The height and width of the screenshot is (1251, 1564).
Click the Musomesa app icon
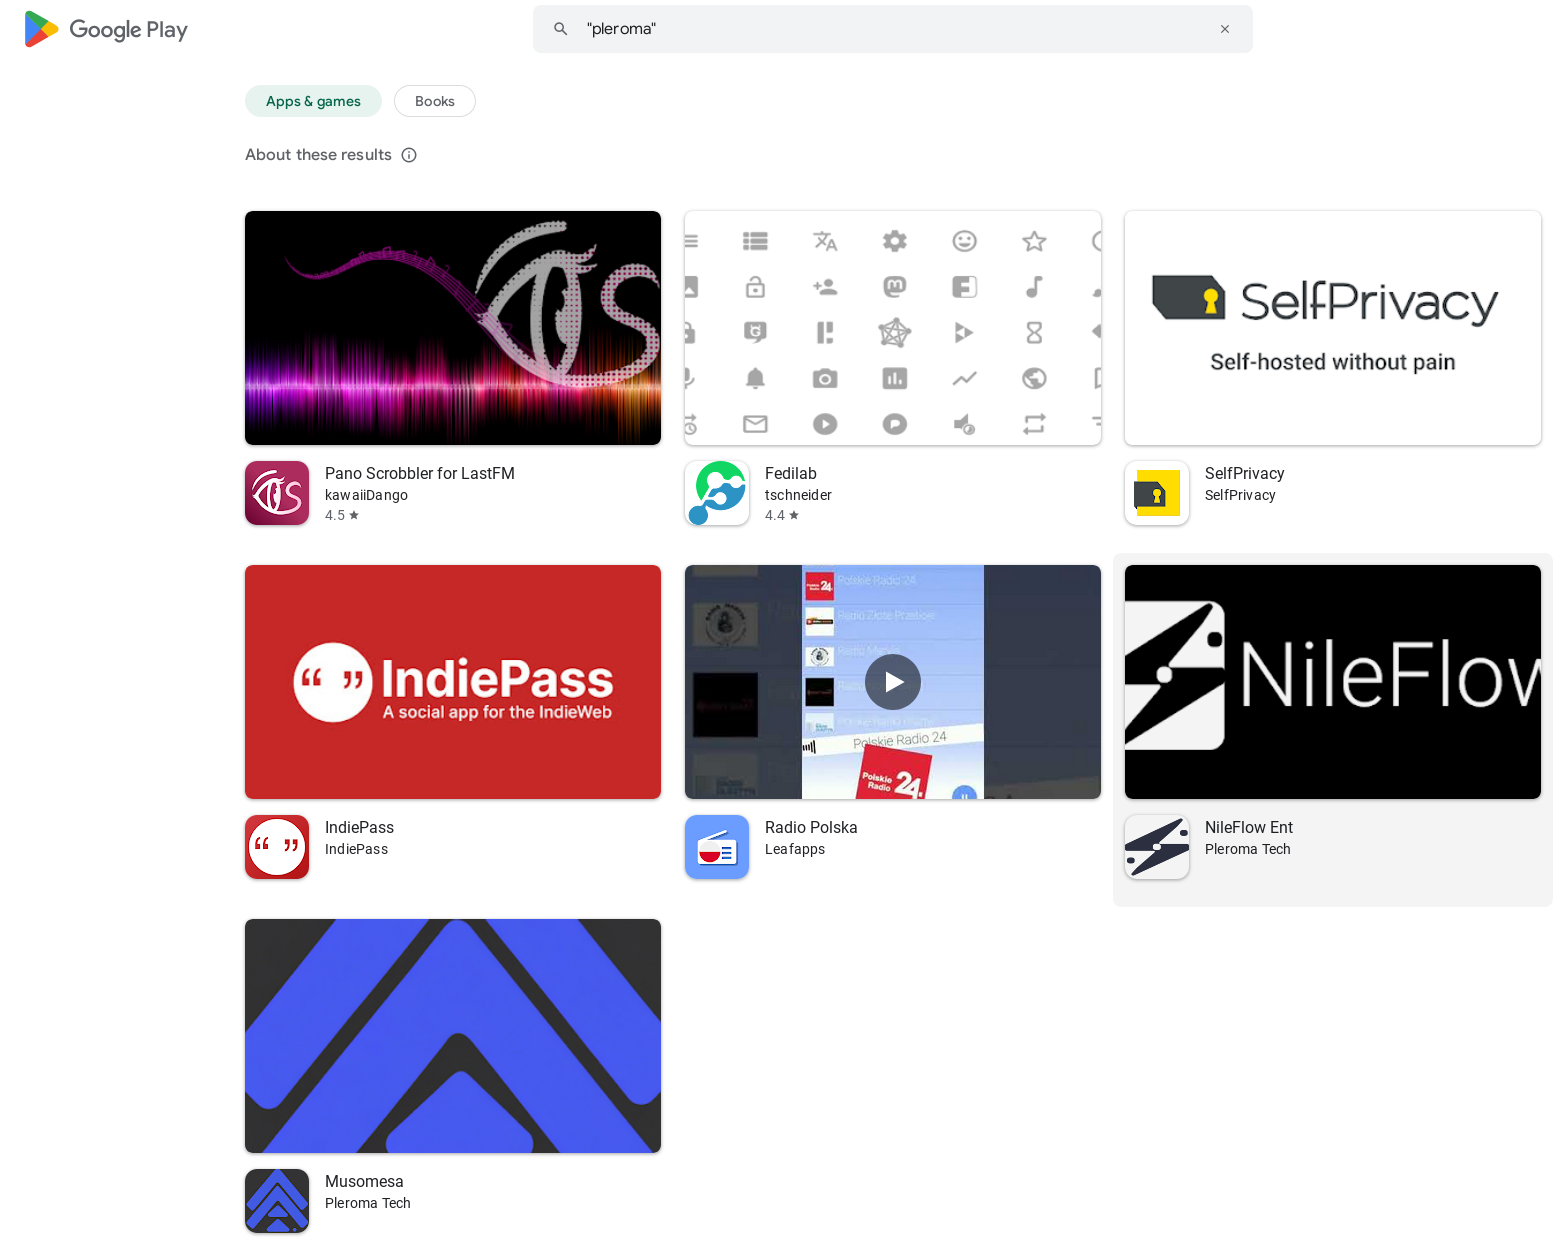[x=277, y=1201]
